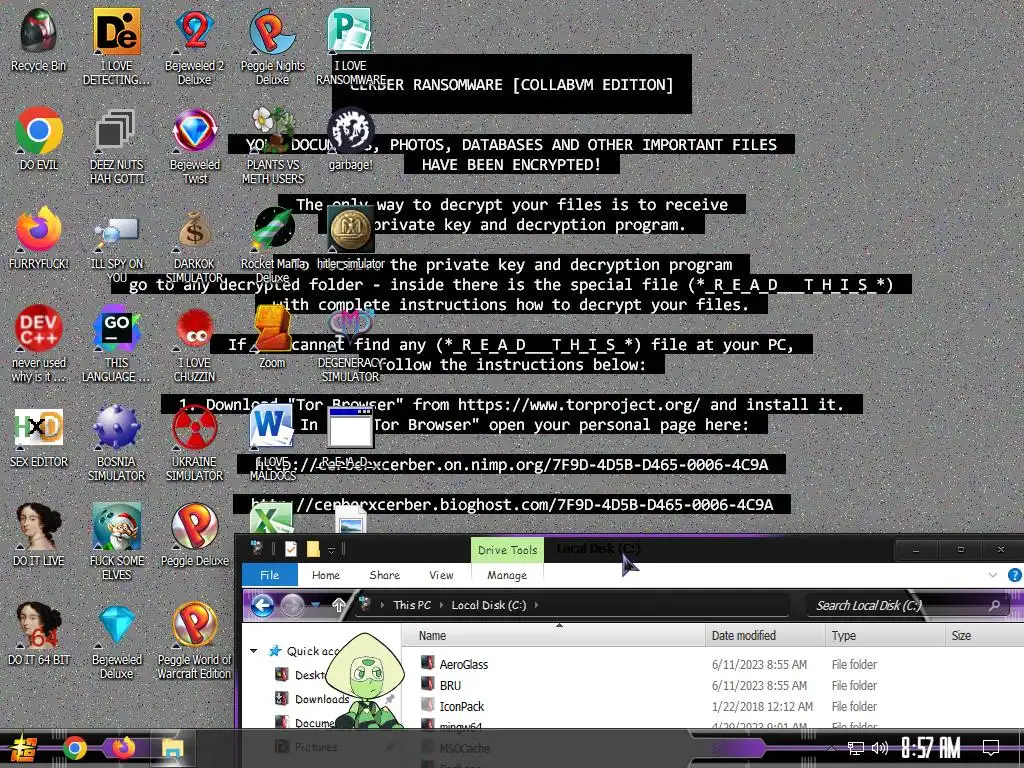1024x768 pixels.
Task: Sort by the Name column header
Action: pyautogui.click(x=554, y=635)
